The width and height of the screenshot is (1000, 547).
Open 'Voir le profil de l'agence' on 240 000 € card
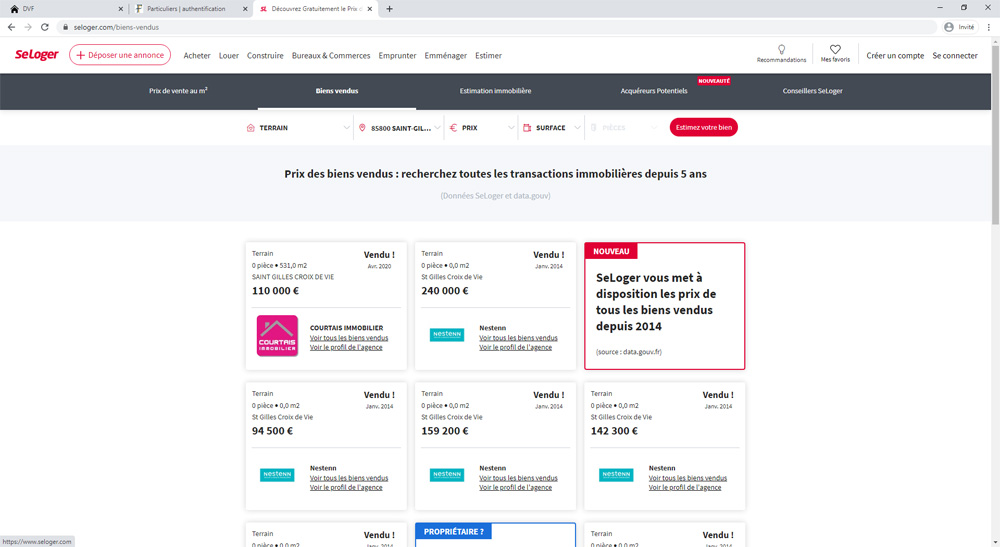515,347
